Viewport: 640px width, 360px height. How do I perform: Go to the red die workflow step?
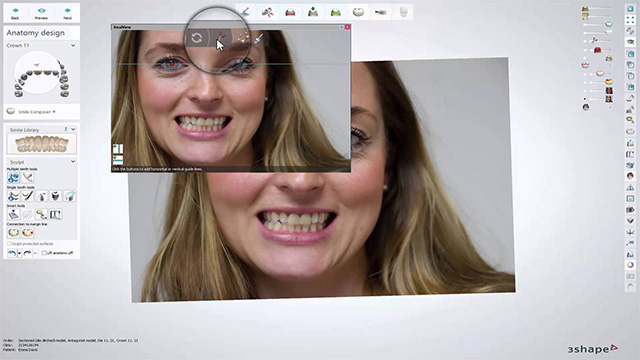(290, 12)
